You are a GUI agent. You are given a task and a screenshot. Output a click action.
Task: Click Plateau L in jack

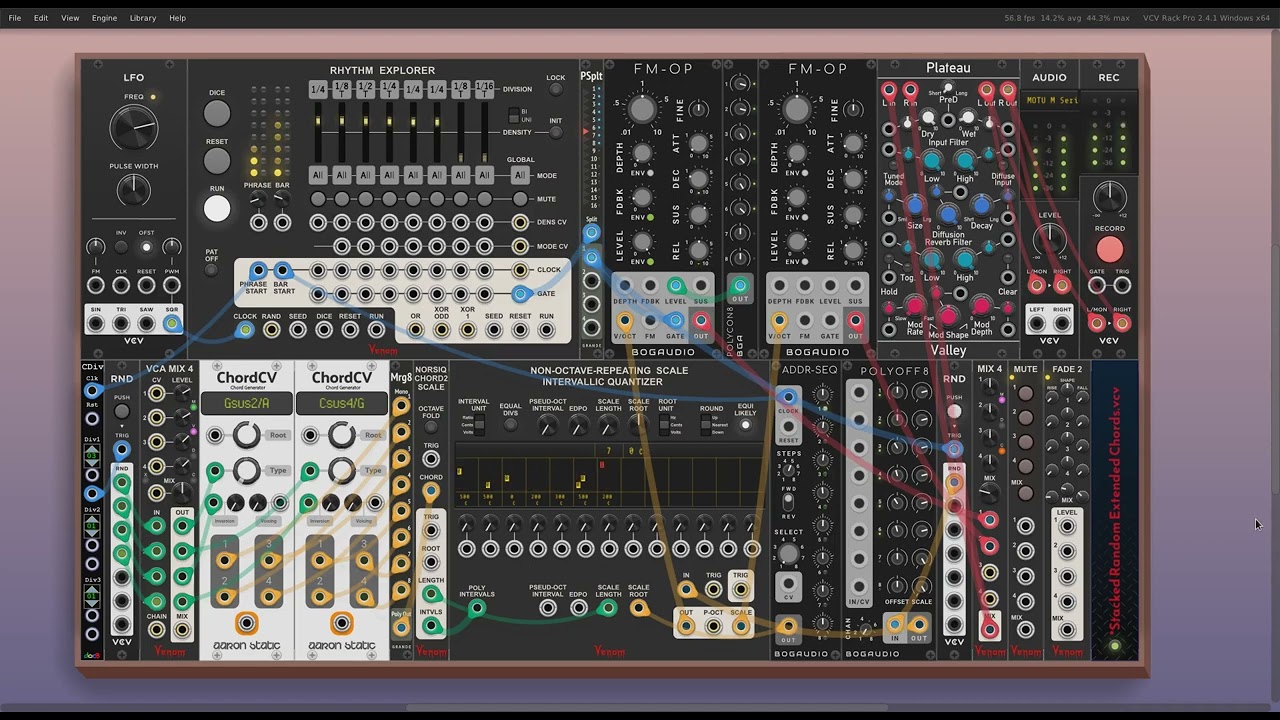pos(888,90)
